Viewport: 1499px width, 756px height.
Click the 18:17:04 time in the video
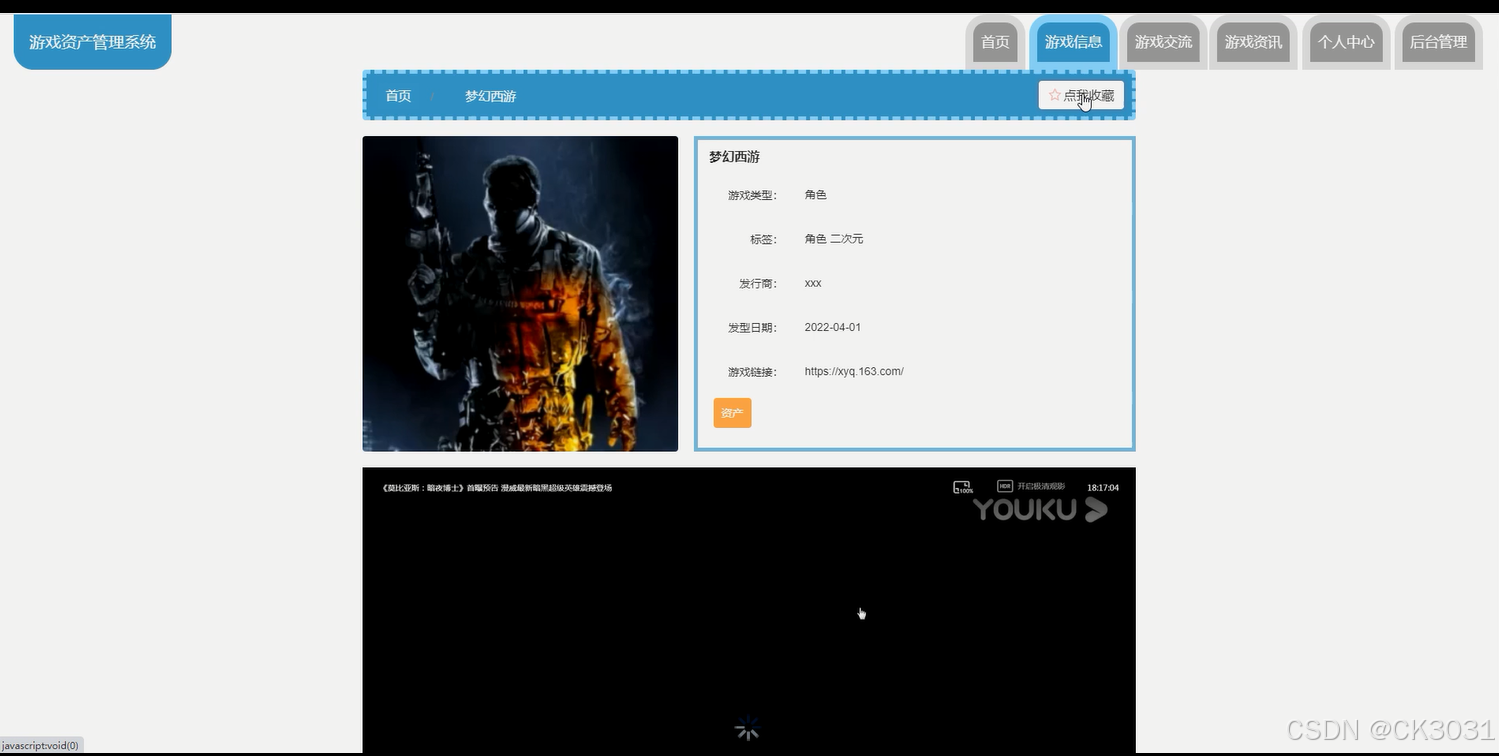1103,488
